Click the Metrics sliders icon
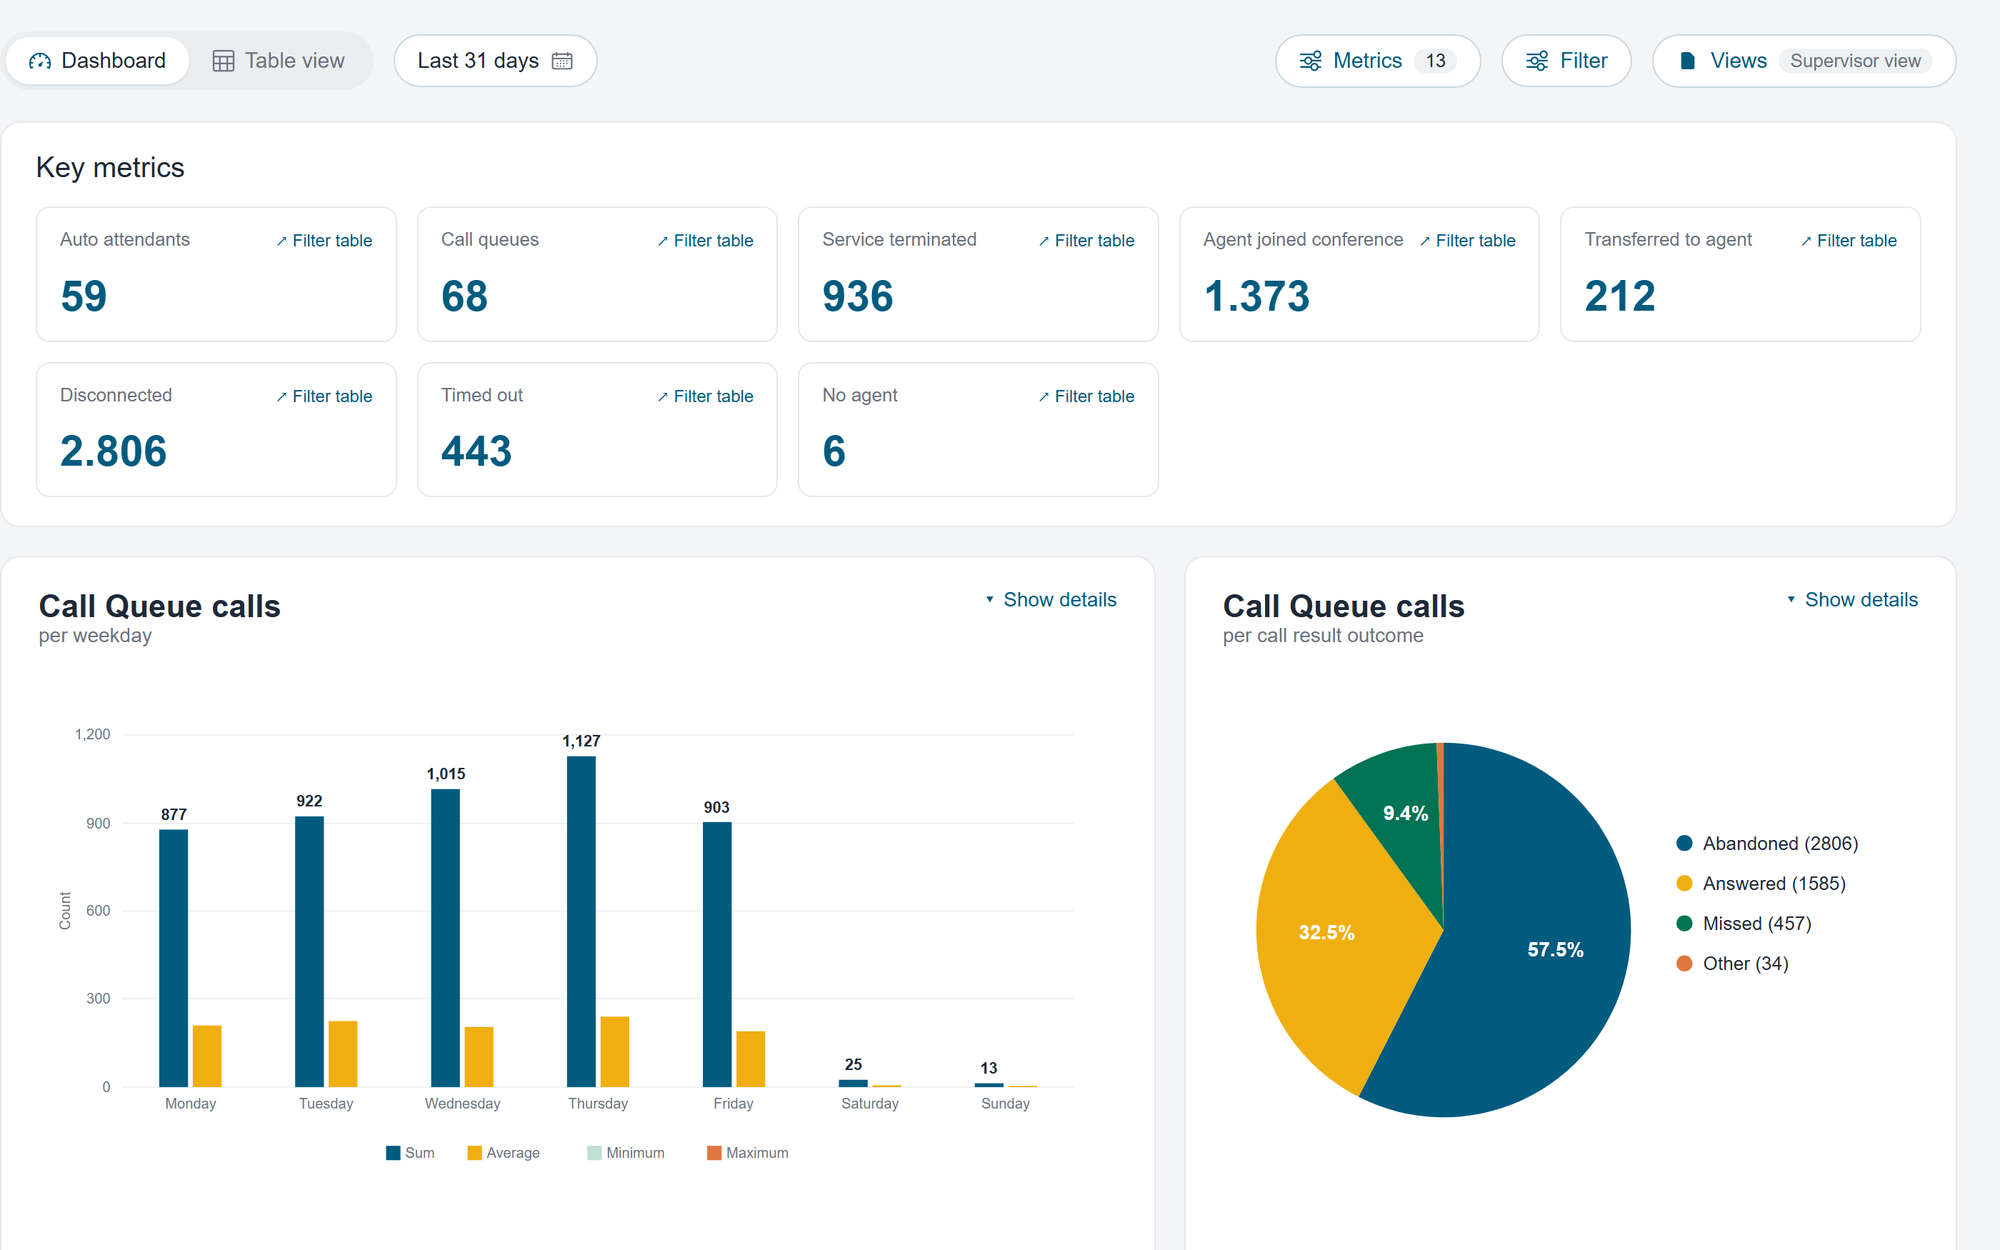This screenshot has height=1250, width=2000. click(1310, 61)
